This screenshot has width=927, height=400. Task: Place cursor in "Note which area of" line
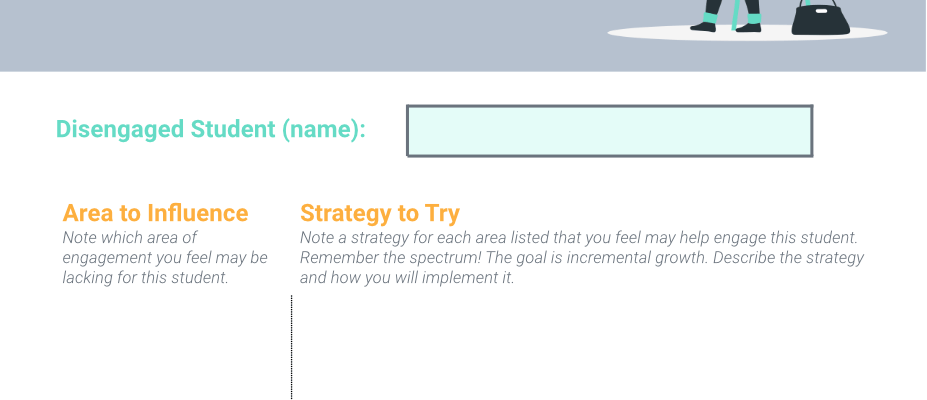pyautogui.click(x=130, y=238)
